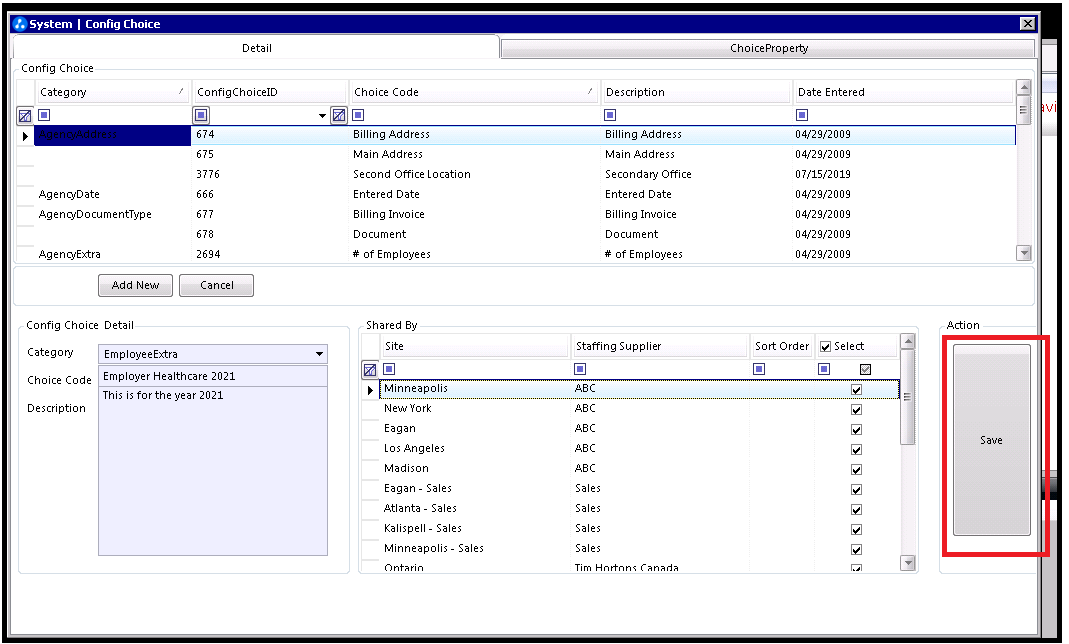Open the Select column filter icon
Viewport: 1069px width, 644px height.
pos(824,369)
